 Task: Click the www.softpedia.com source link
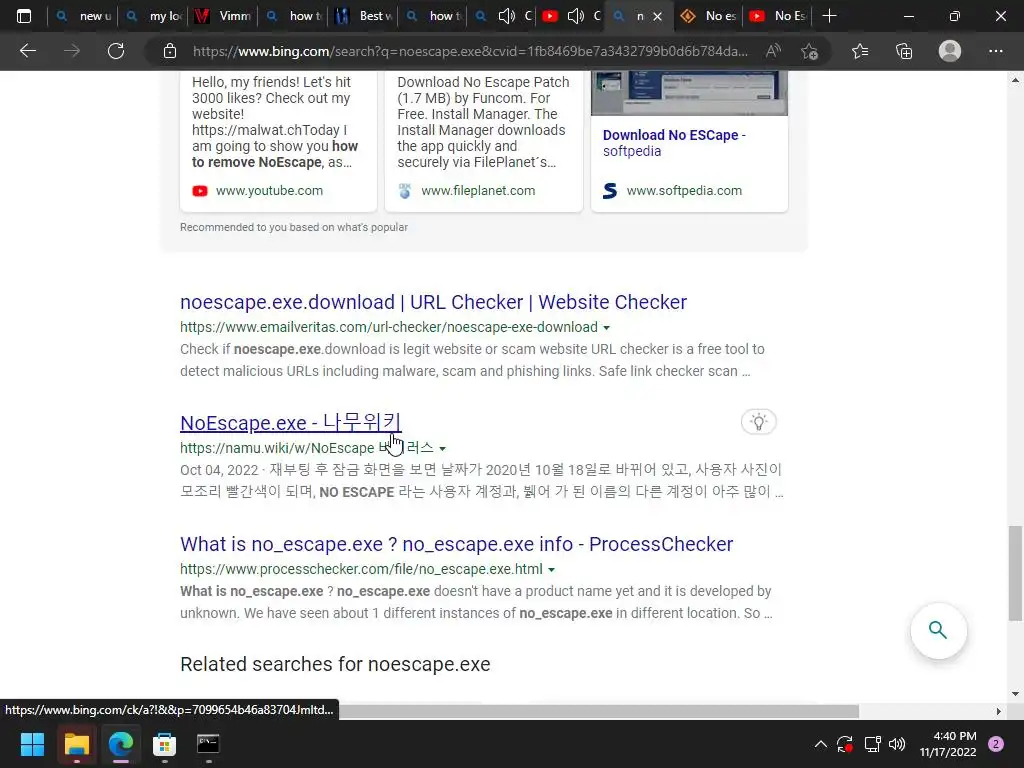coord(684,191)
